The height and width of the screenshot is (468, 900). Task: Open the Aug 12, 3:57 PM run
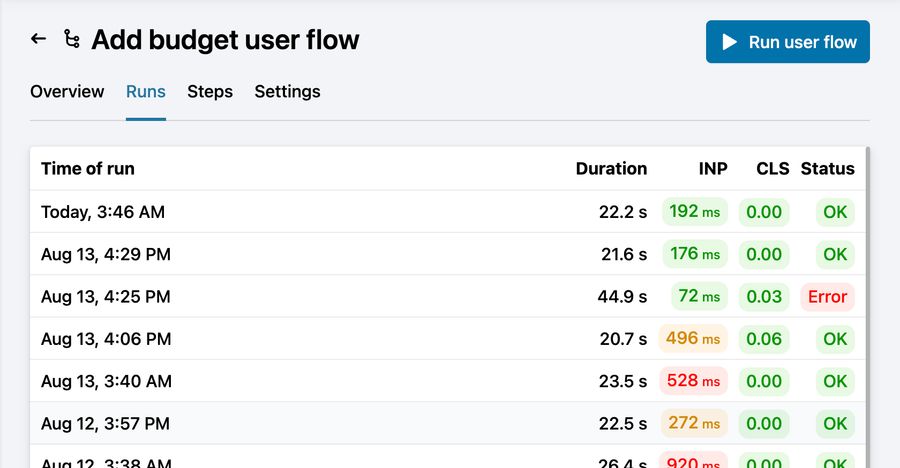106,423
